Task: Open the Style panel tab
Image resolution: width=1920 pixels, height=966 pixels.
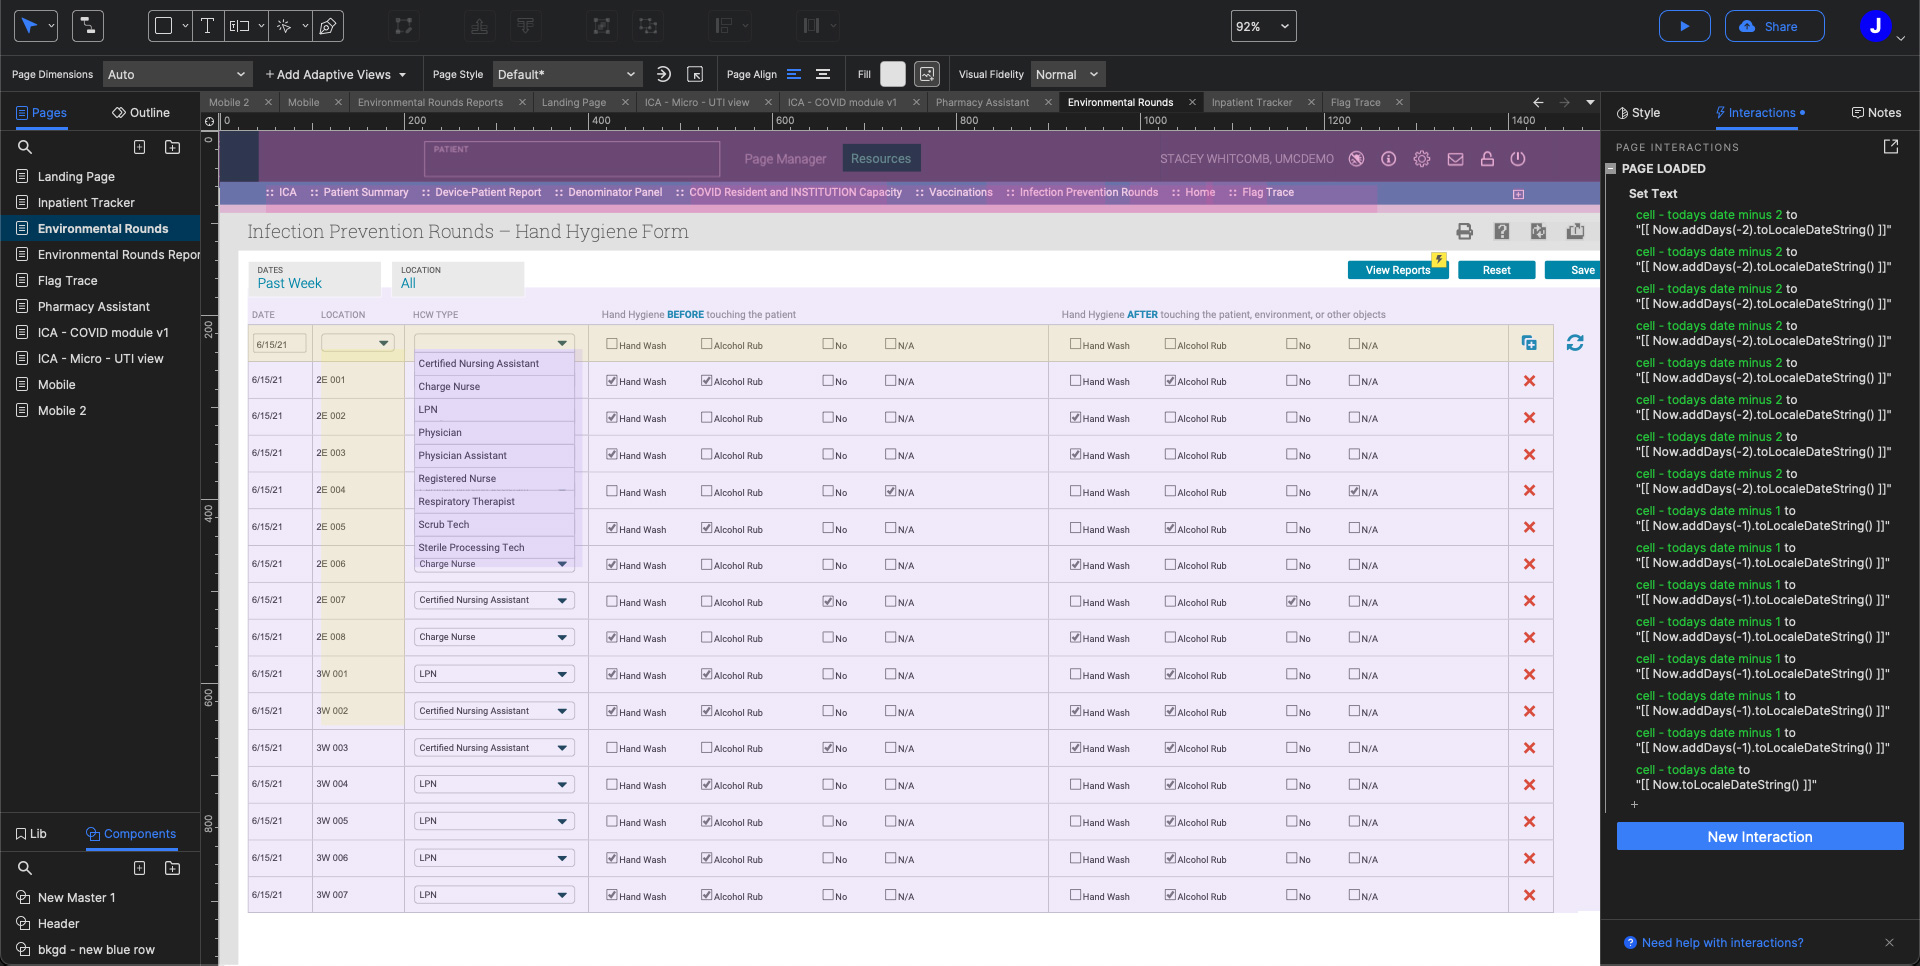Action: [x=1638, y=113]
